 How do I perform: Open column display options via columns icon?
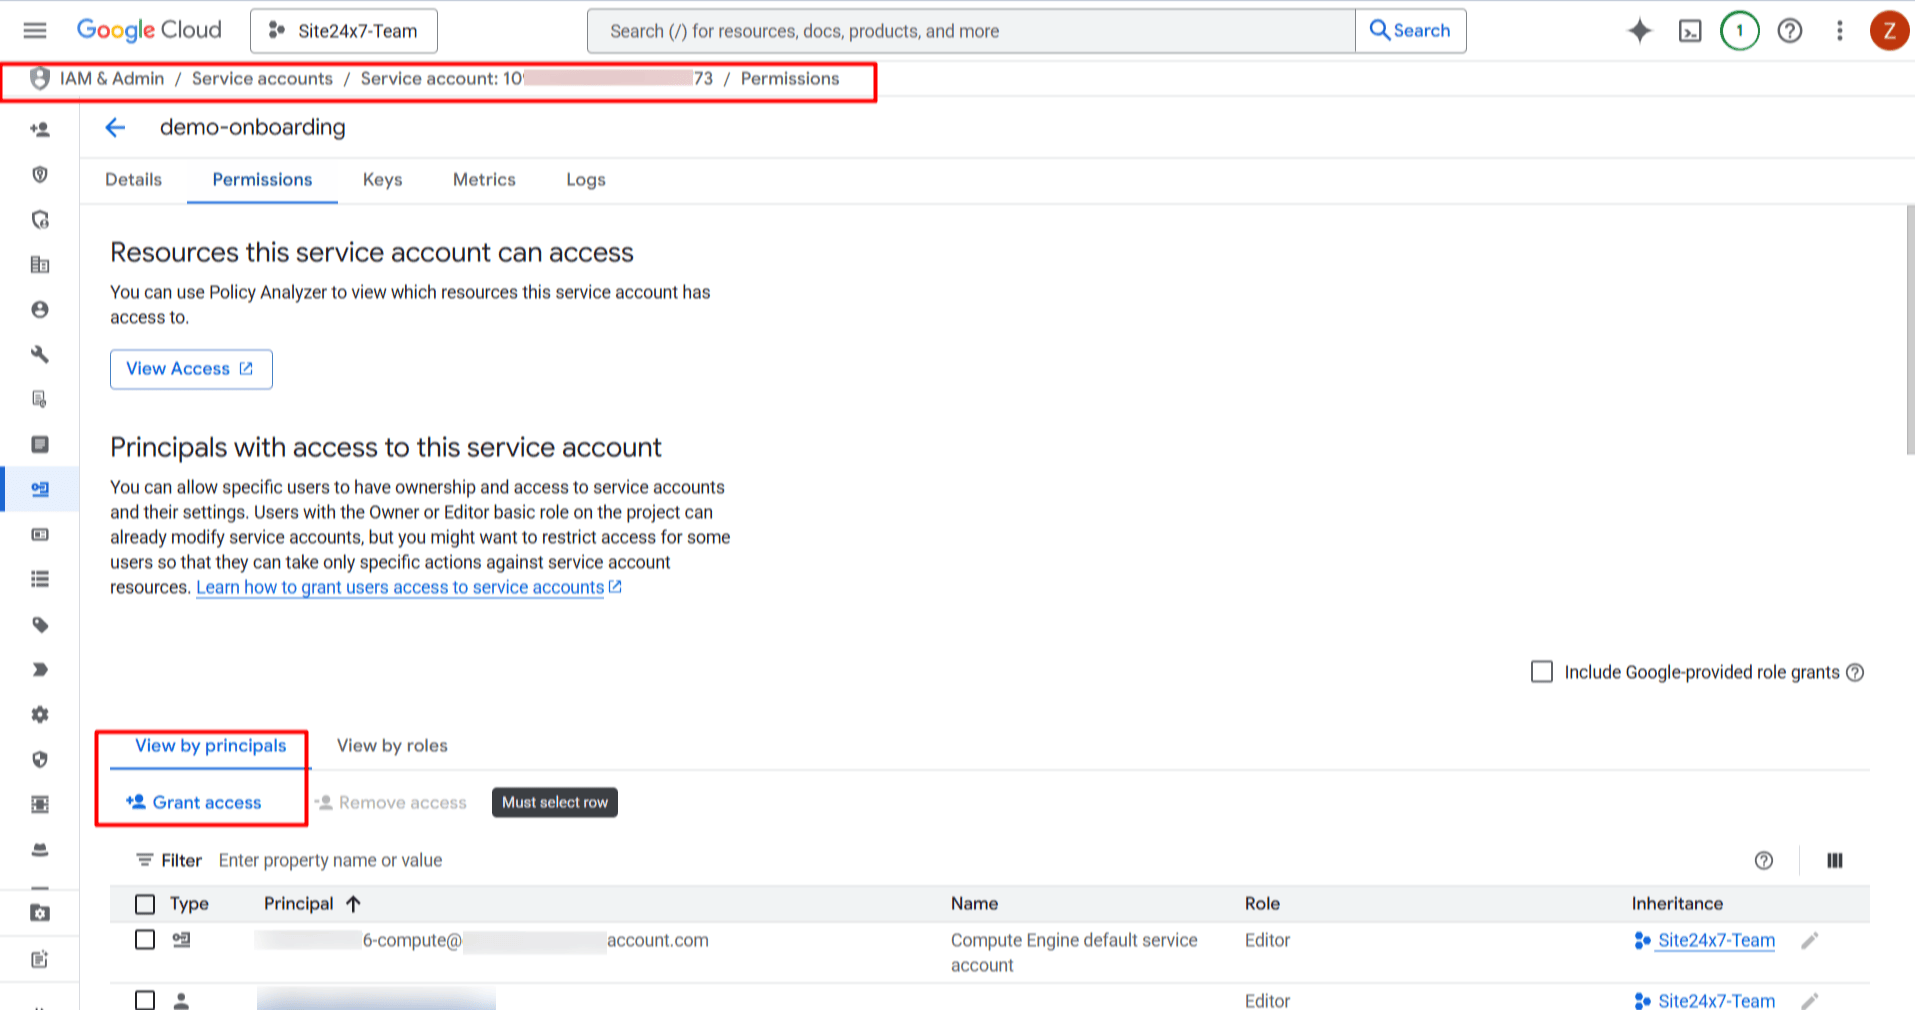coord(1835,860)
